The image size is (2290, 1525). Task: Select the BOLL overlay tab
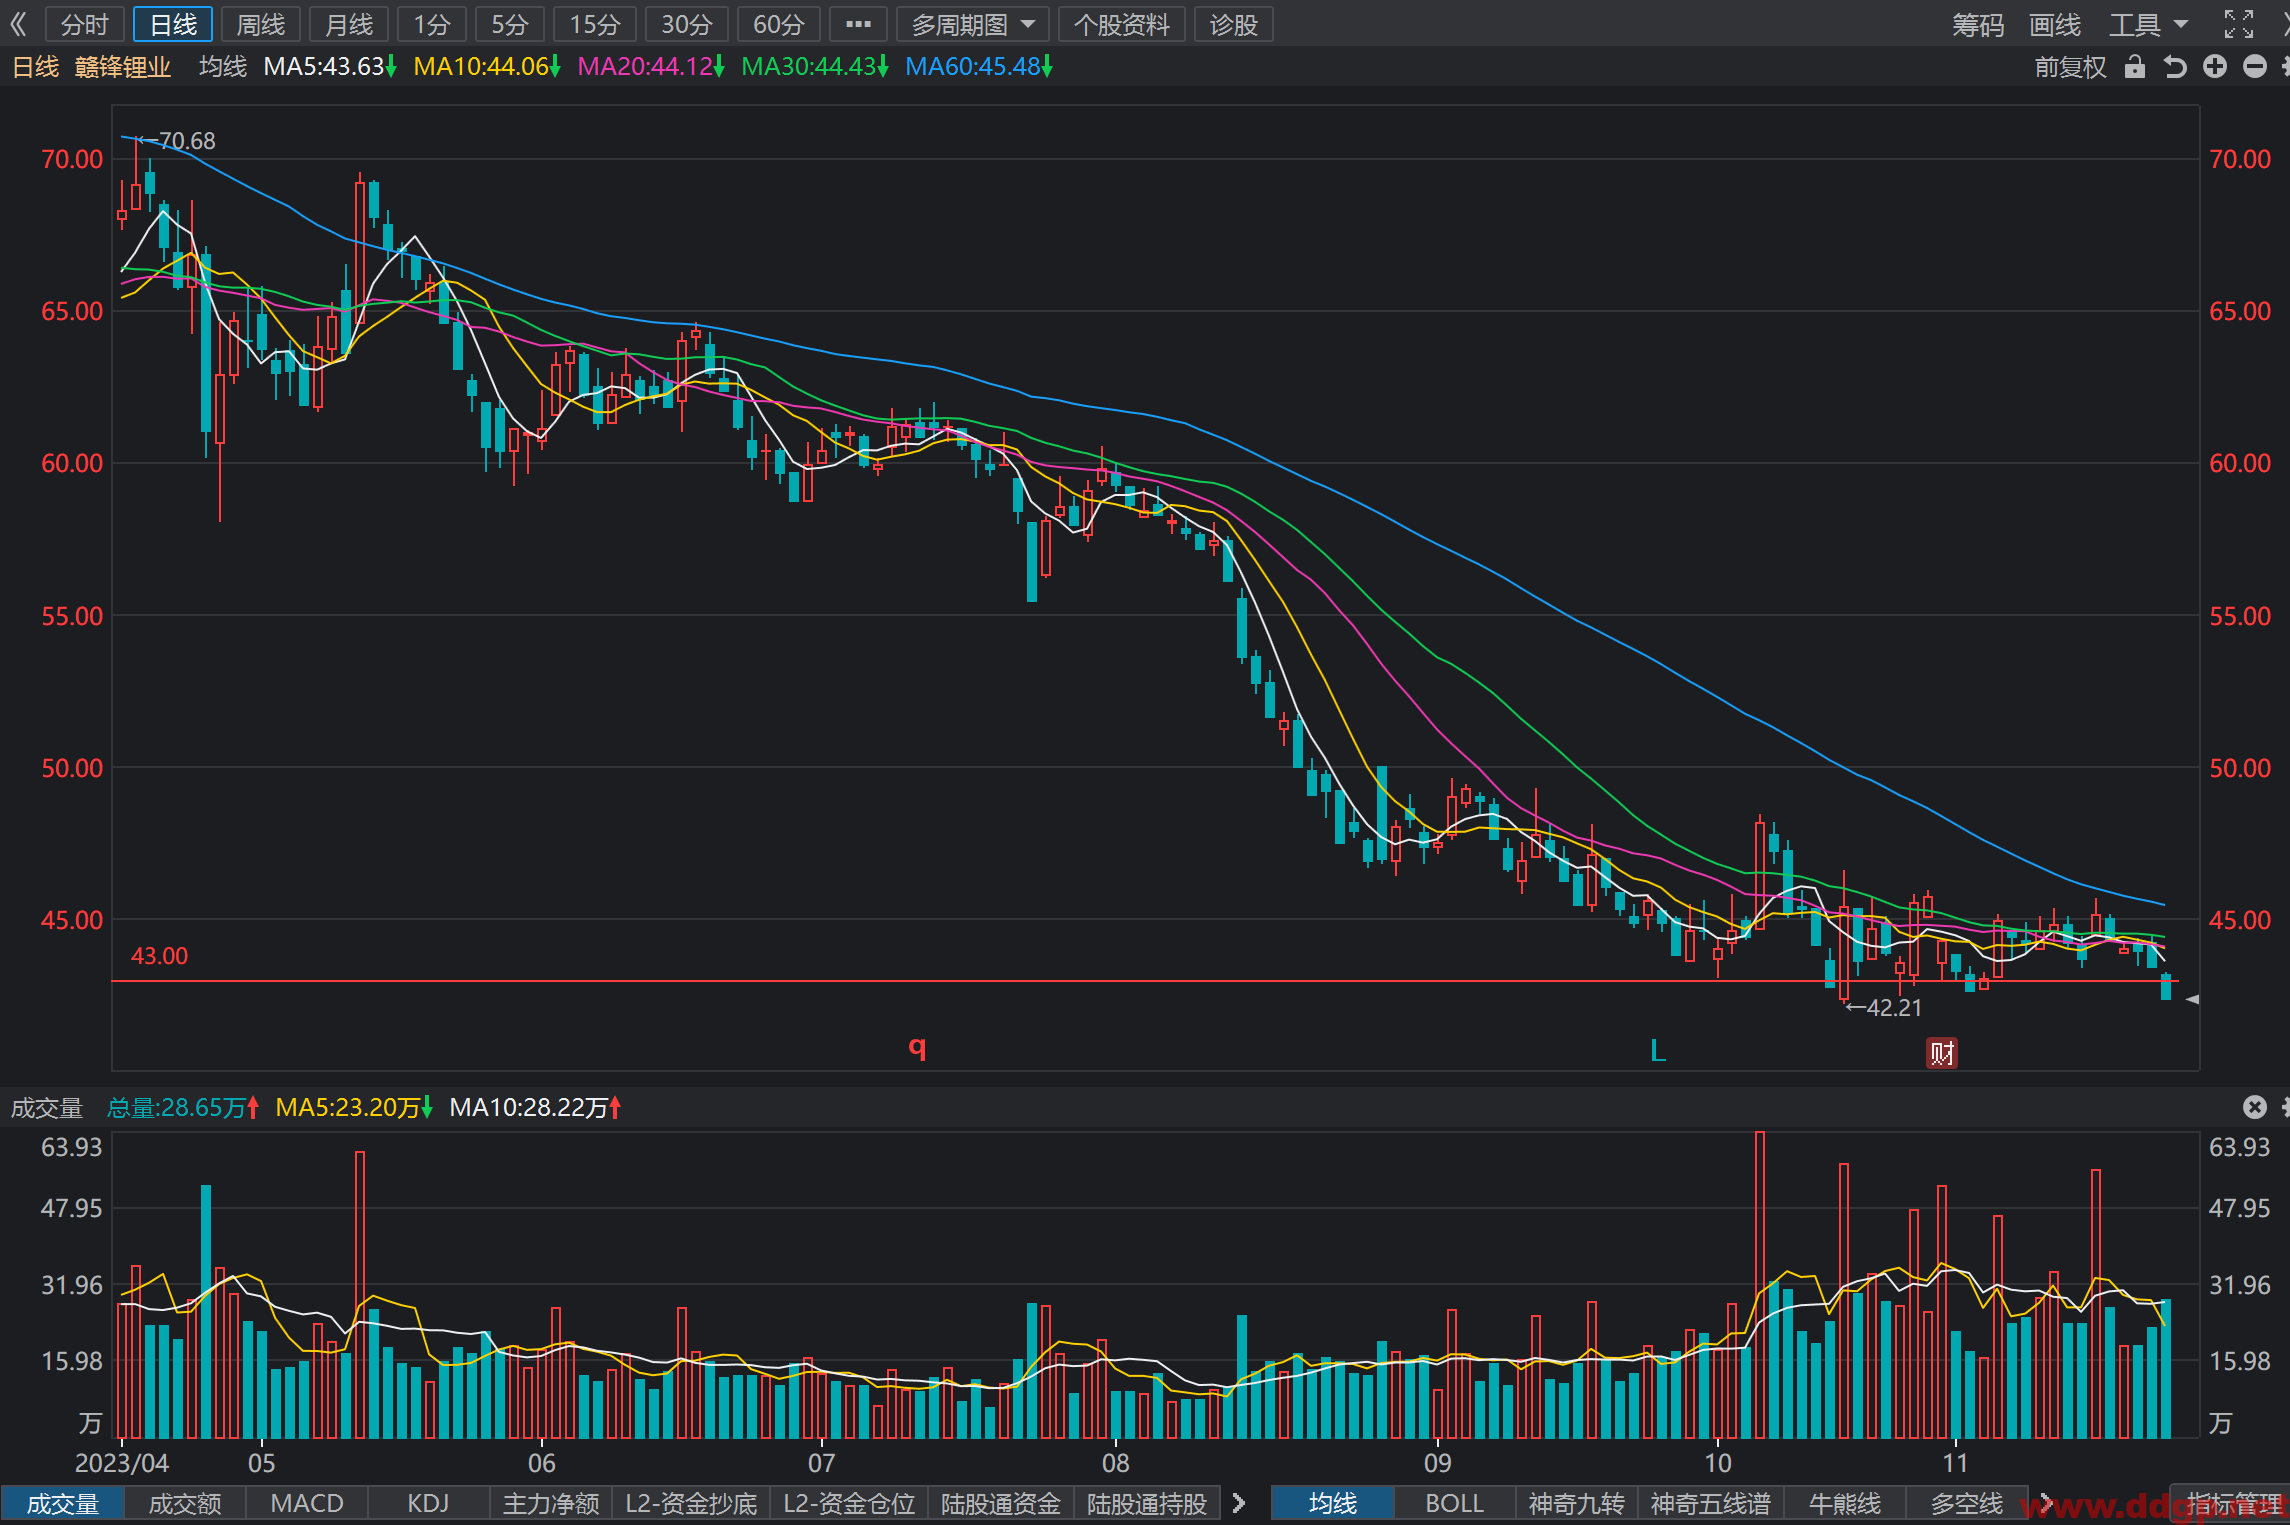pos(1454,1503)
